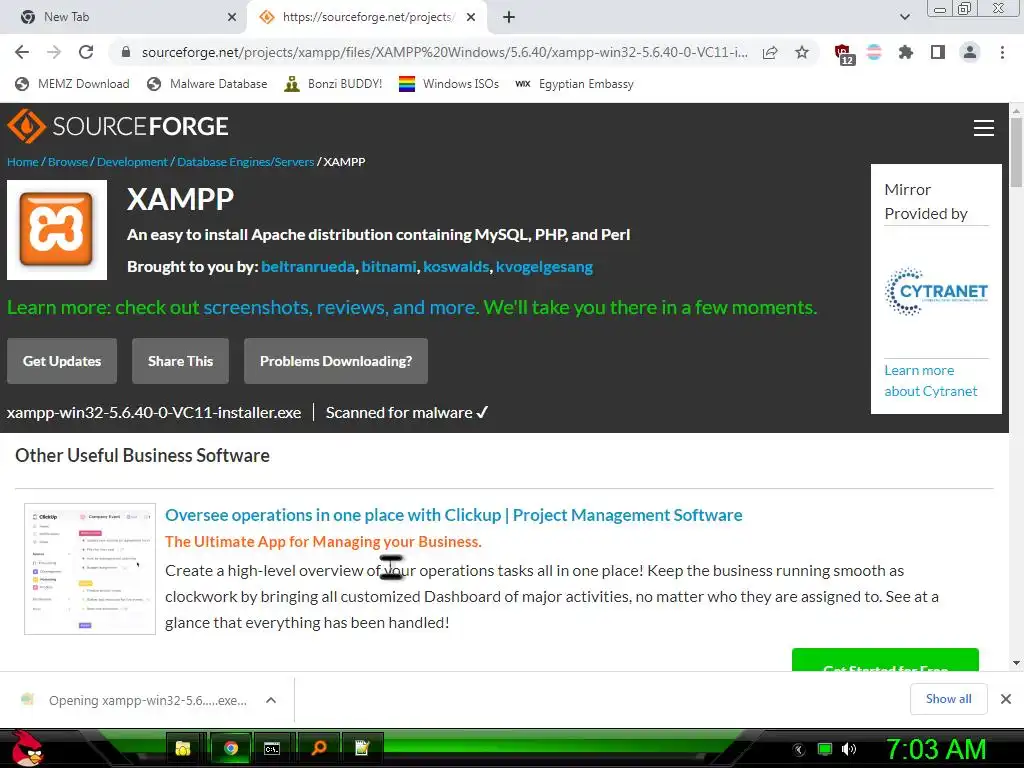Screen dimensions: 1024x768
Task: Open bitnami author profile link
Action: (x=389, y=266)
